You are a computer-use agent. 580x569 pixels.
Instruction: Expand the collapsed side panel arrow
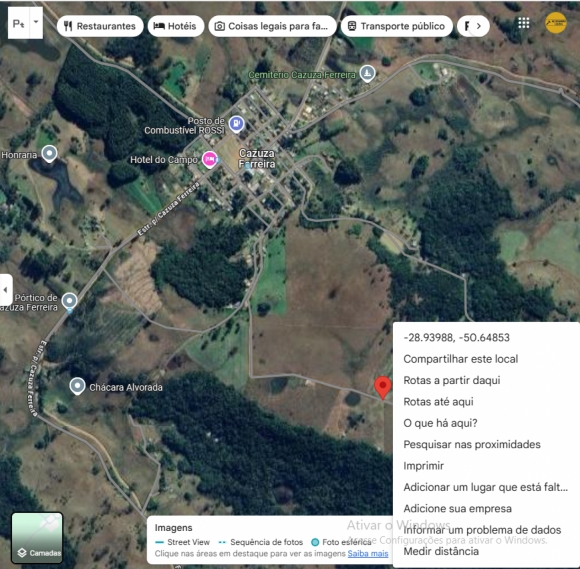pos(6,290)
